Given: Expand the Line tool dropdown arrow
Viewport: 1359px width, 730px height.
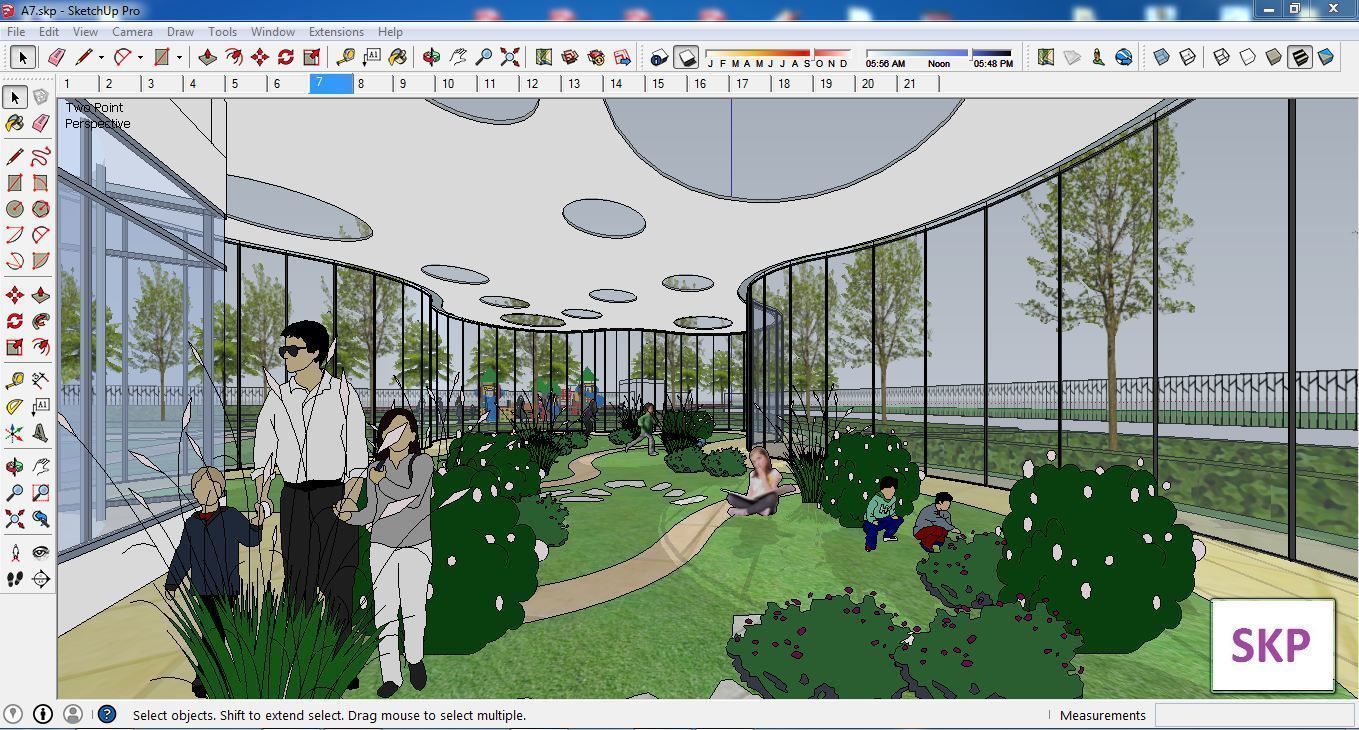Looking at the screenshot, I should click(101, 57).
